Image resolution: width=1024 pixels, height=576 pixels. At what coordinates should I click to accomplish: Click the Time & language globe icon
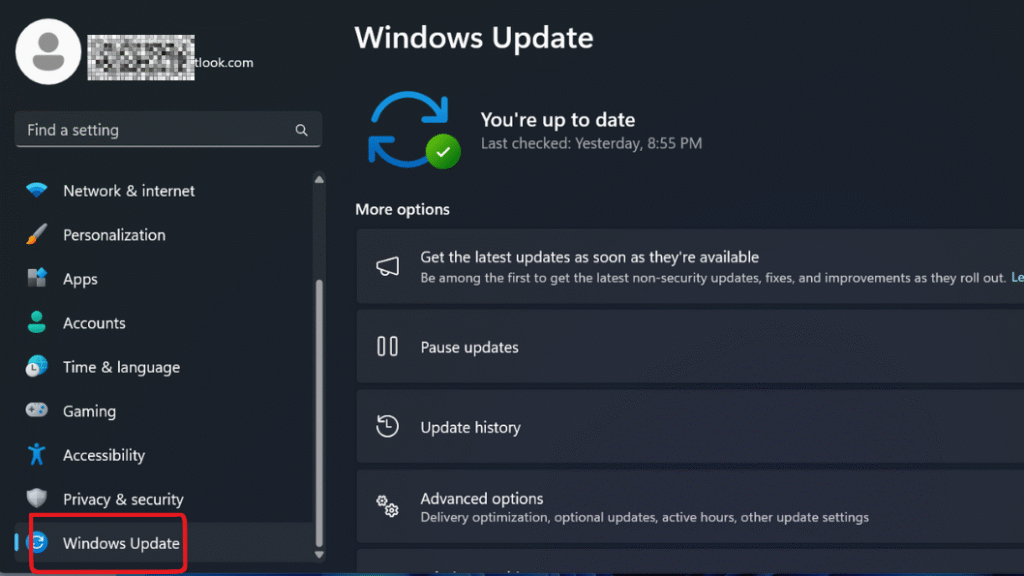point(37,366)
